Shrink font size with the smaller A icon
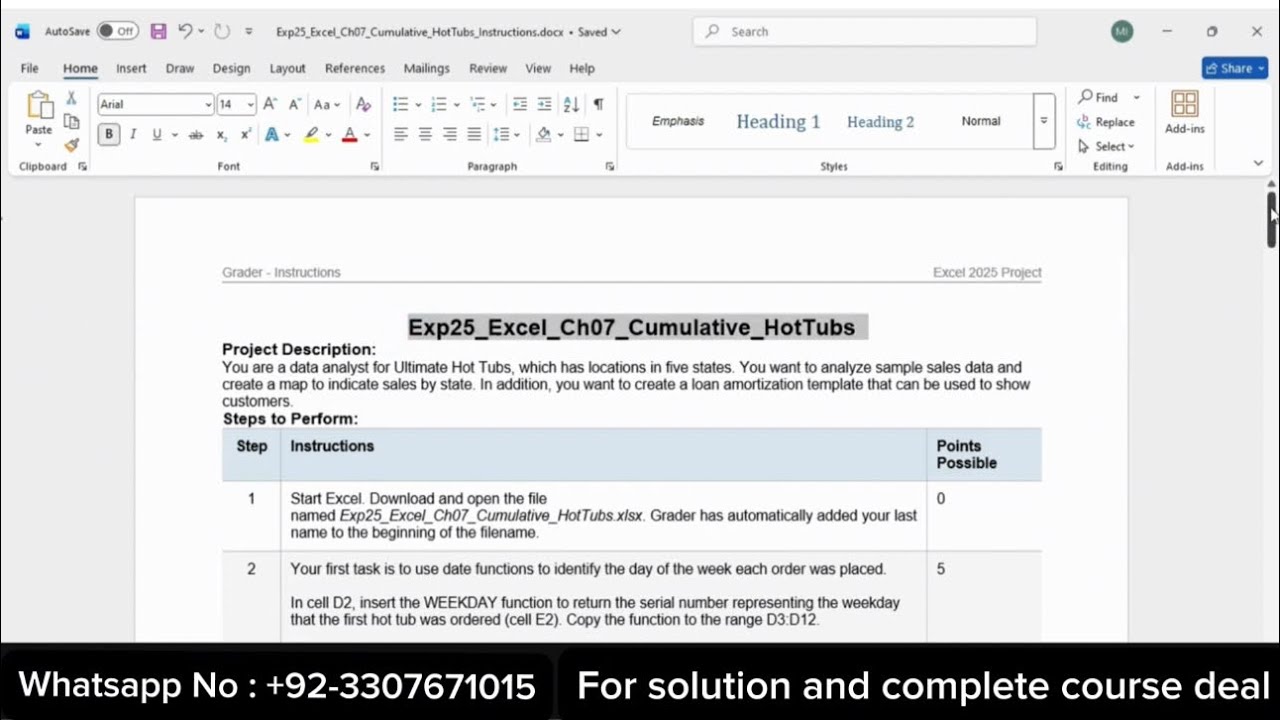 point(295,104)
